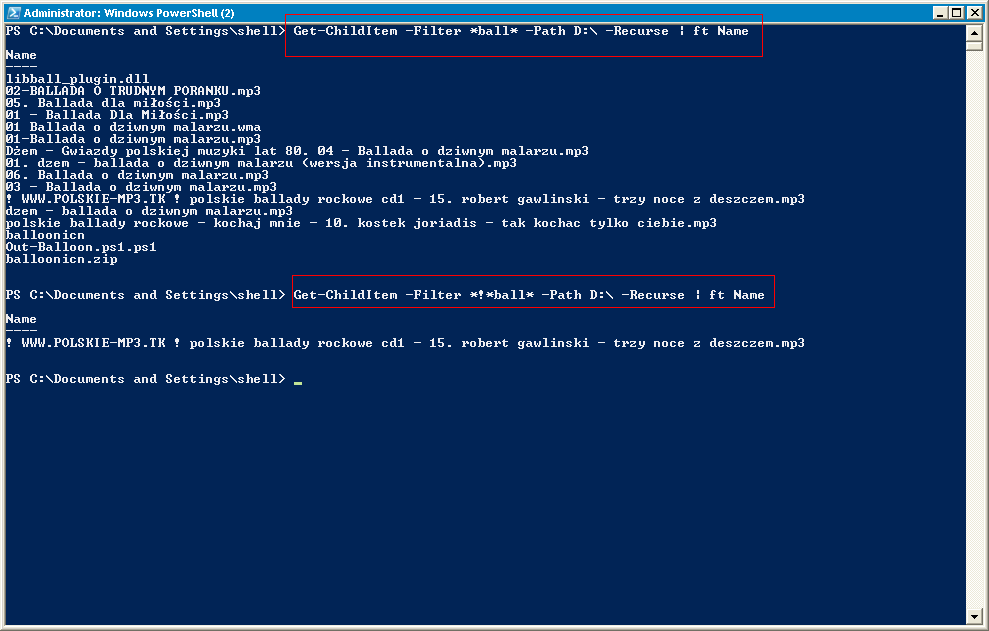Maximize the PowerShell window
The width and height of the screenshot is (989, 631).
point(956,13)
